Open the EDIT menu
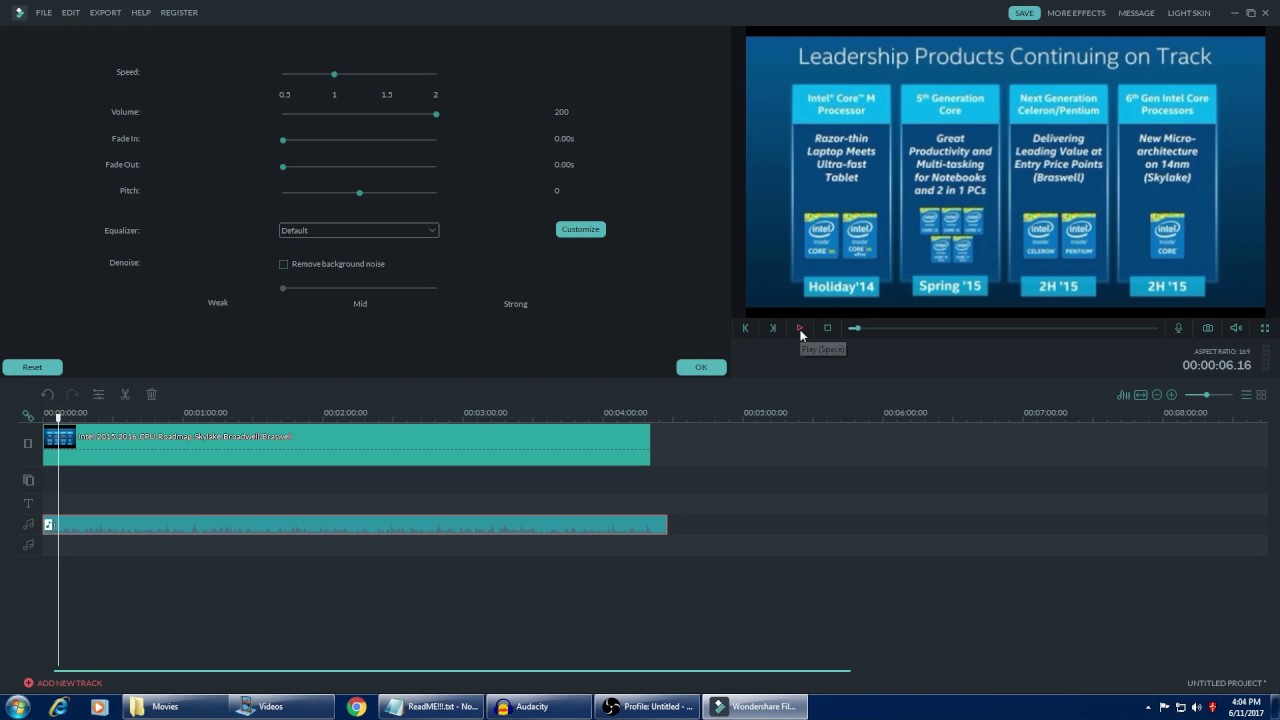This screenshot has width=1280, height=720. pyautogui.click(x=71, y=13)
